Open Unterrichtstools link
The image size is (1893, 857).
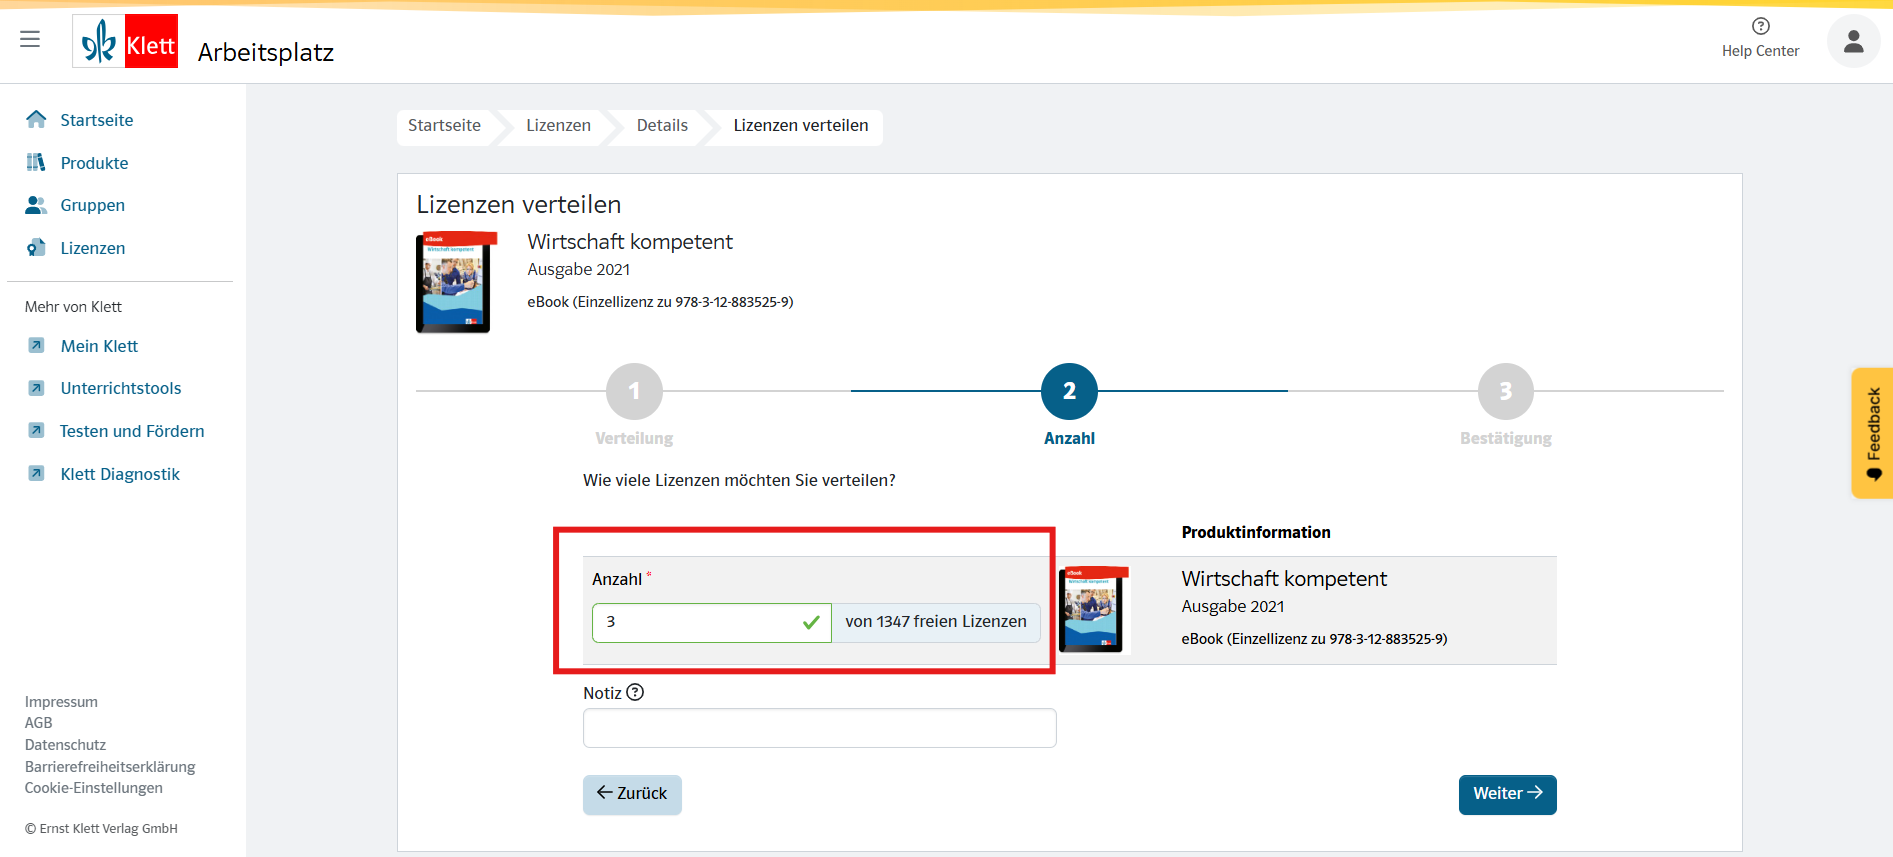[x=121, y=388]
